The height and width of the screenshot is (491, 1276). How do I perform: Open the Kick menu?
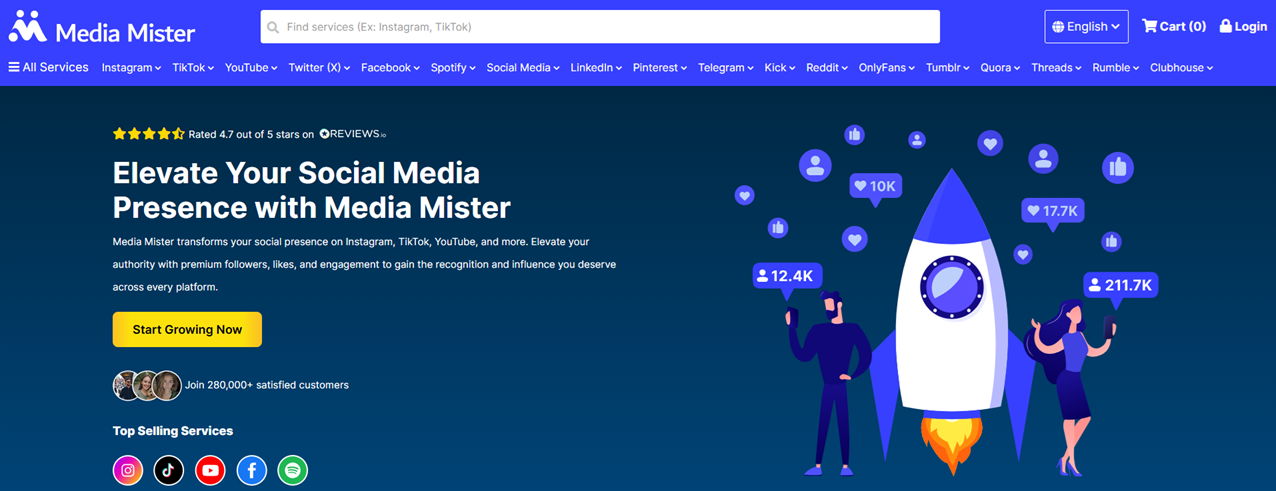(x=780, y=68)
